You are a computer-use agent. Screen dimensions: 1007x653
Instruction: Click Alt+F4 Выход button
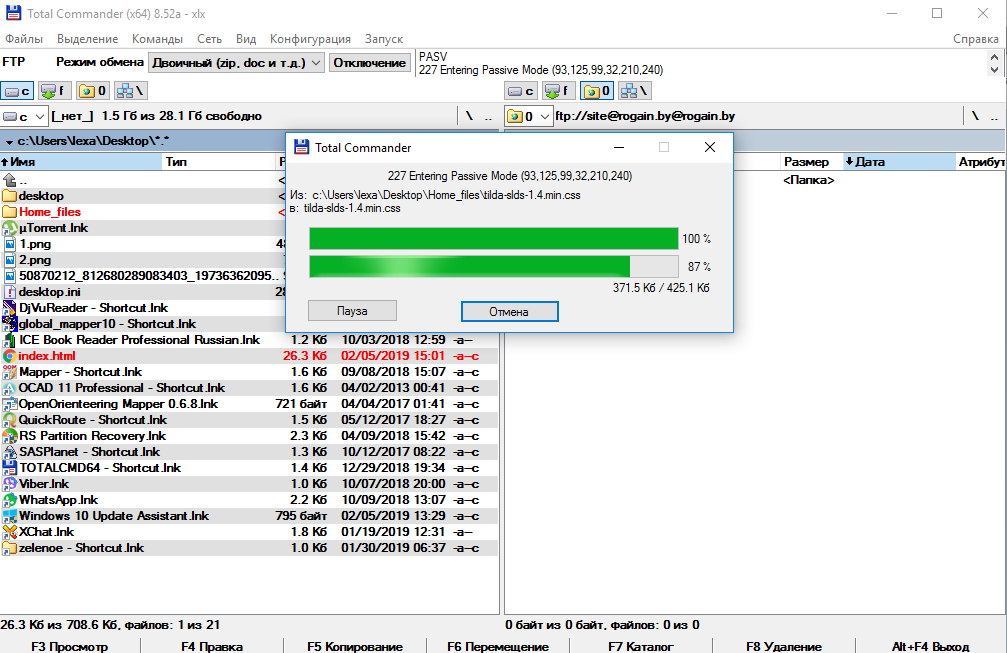[x=931, y=646]
